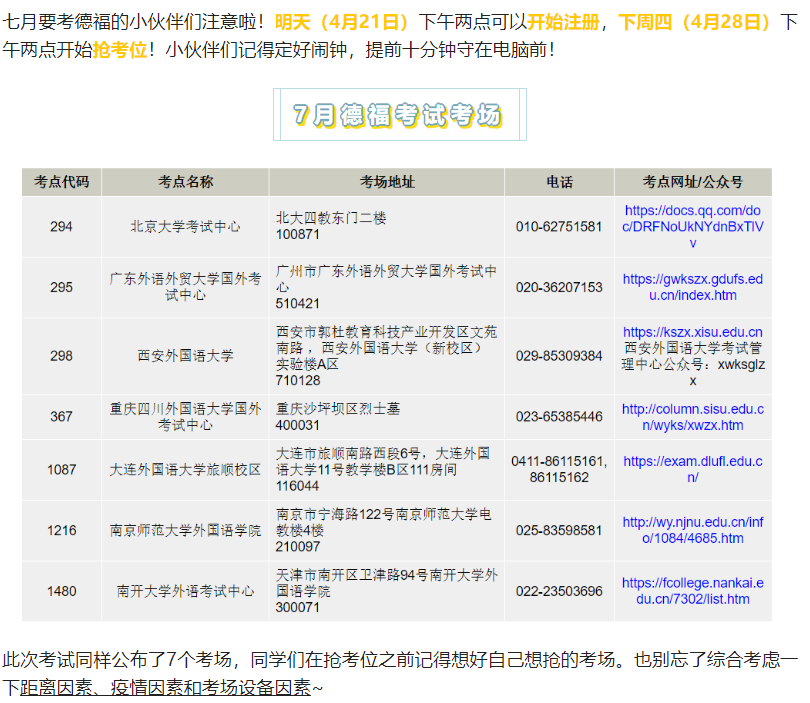Click phone number 029-85309384
Viewport: 810px width, 703px height.
tap(559, 356)
